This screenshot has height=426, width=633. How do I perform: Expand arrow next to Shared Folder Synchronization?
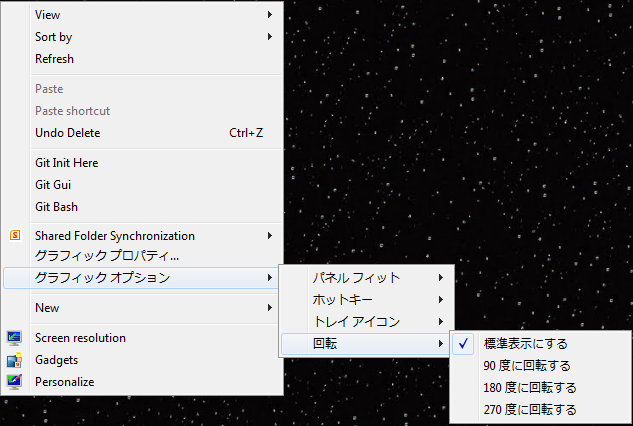coord(270,235)
